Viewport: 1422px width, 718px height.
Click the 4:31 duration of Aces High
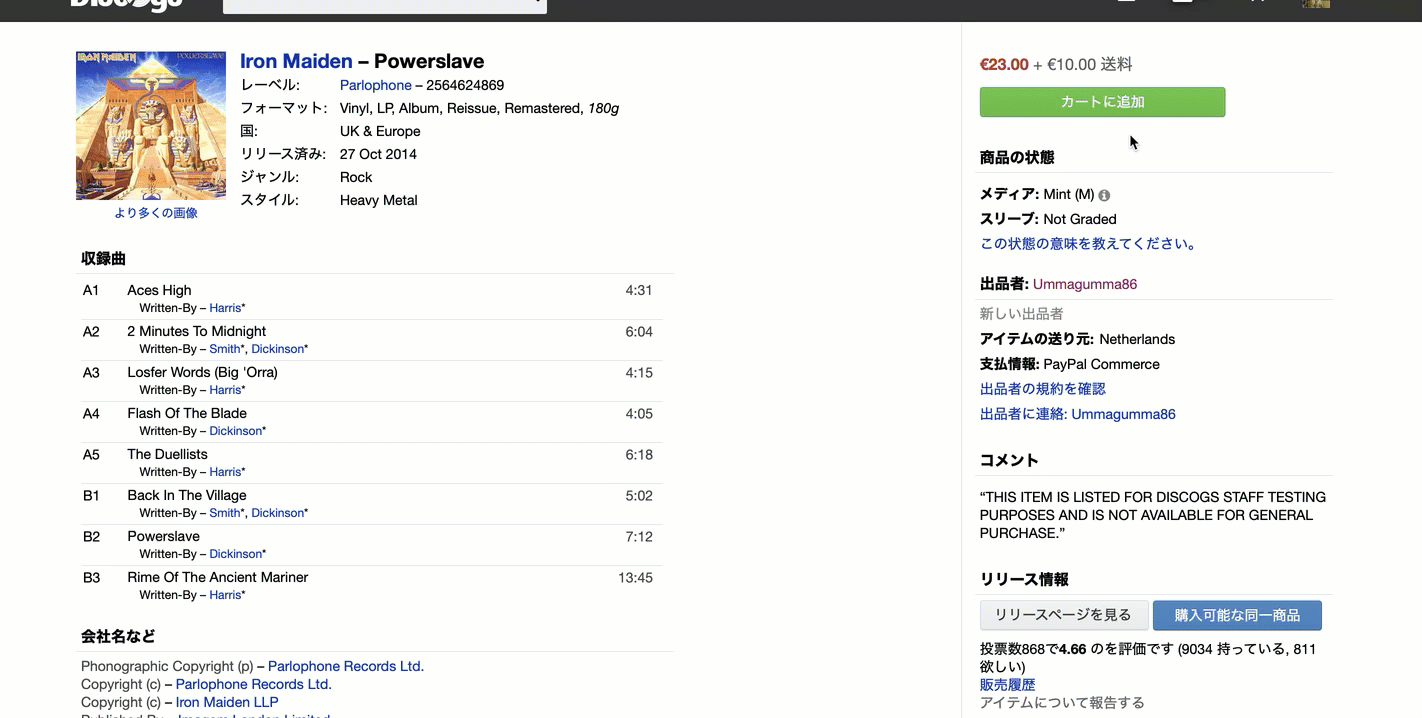(639, 290)
